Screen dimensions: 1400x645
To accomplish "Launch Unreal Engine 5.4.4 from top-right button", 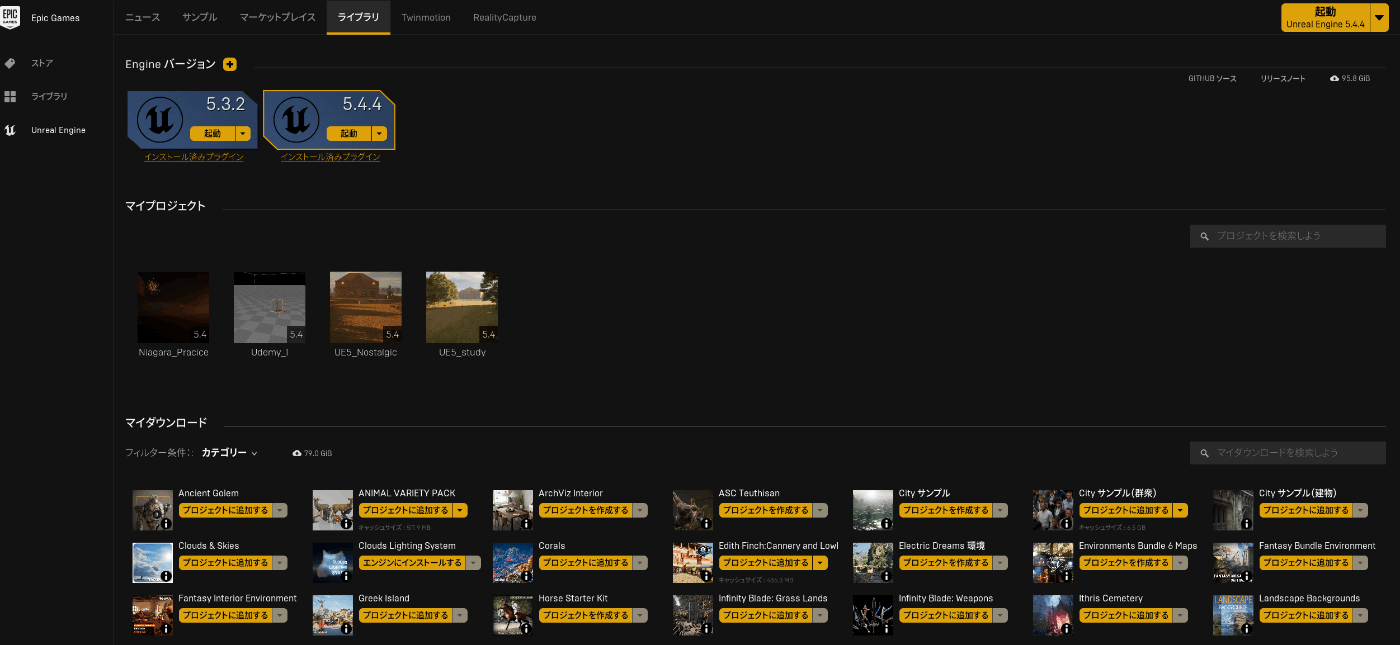I will pyautogui.click(x=1326, y=17).
